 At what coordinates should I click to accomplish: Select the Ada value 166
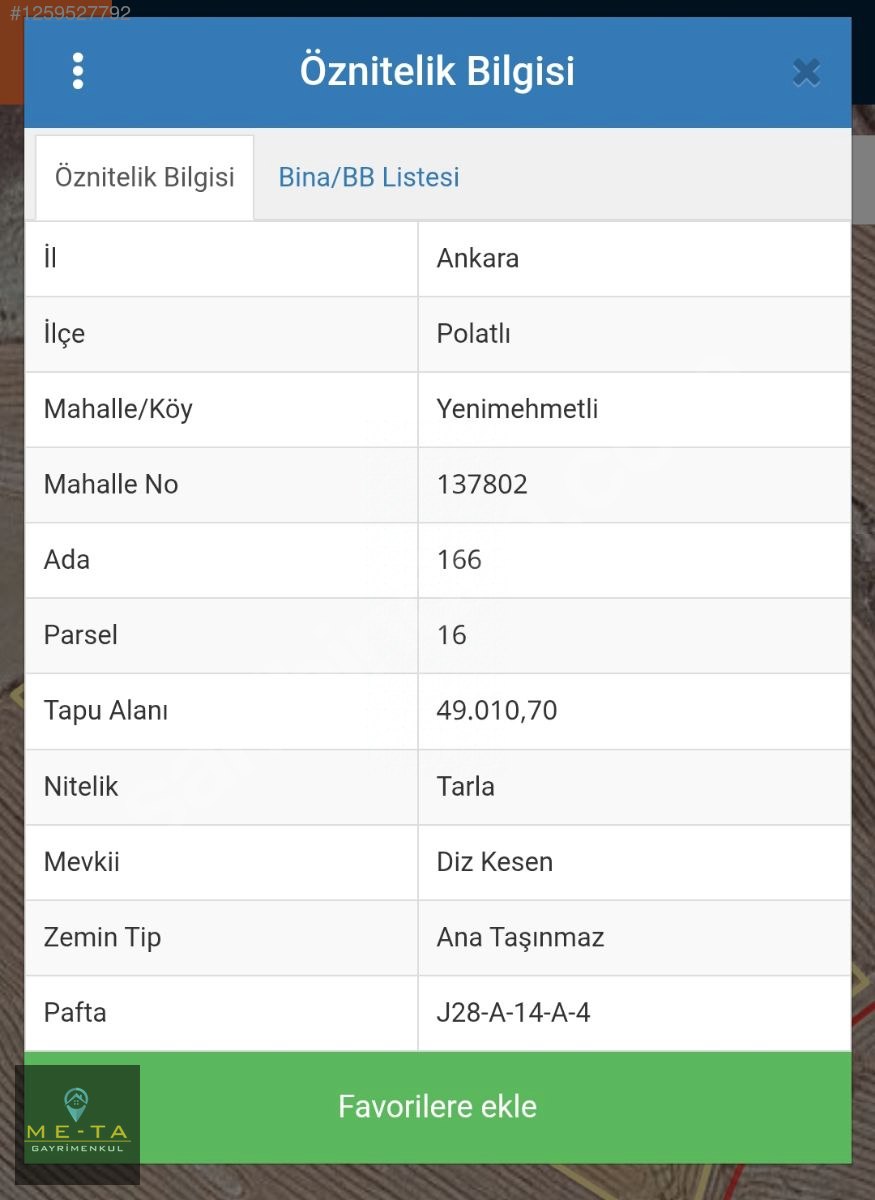(x=459, y=560)
